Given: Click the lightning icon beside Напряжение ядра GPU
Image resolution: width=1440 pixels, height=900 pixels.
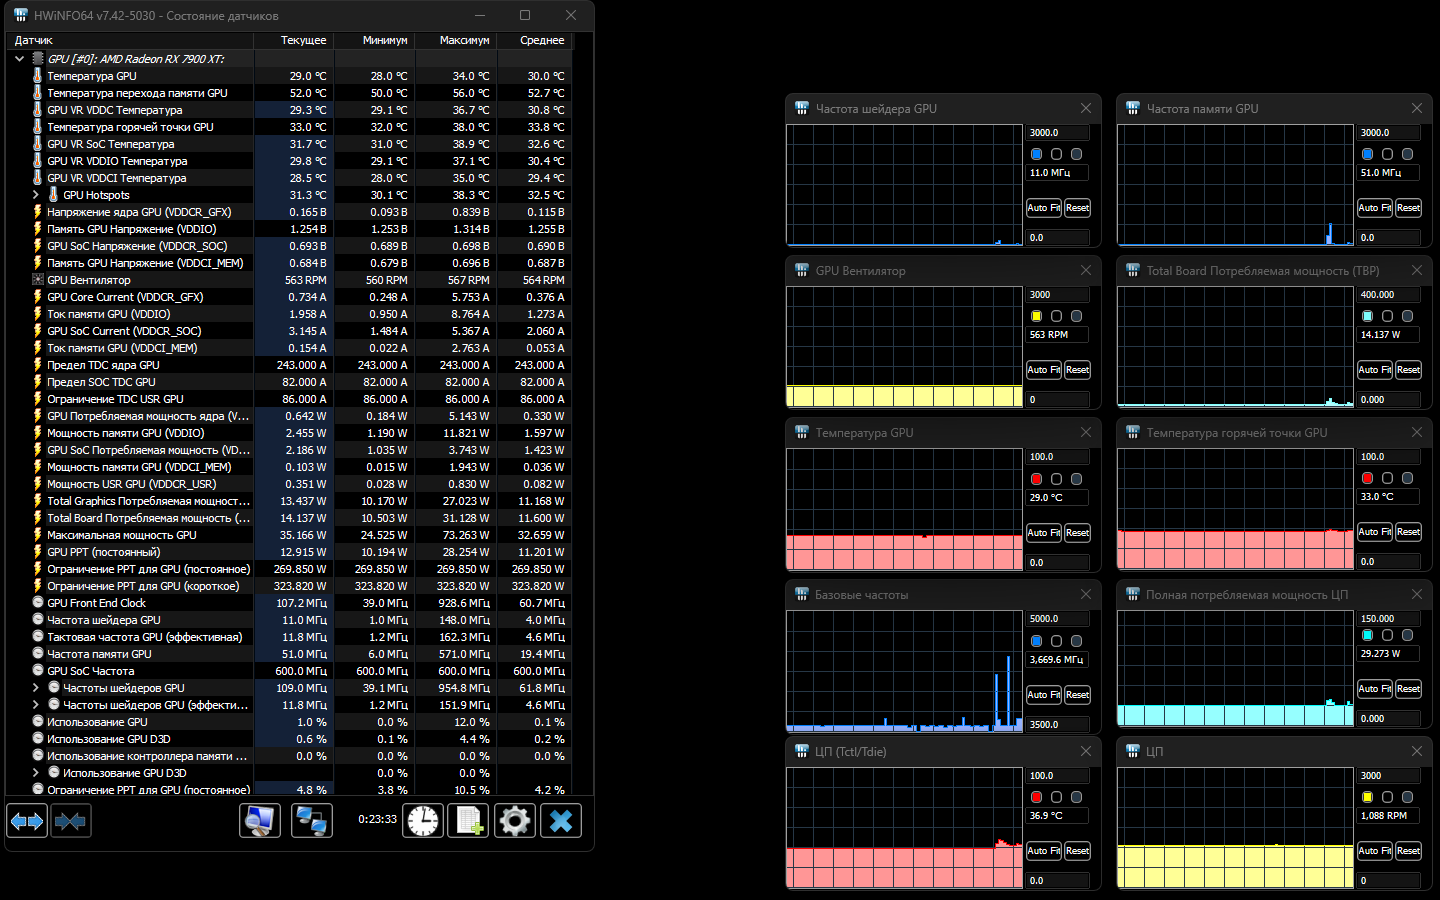Looking at the screenshot, I should [x=38, y=212].
